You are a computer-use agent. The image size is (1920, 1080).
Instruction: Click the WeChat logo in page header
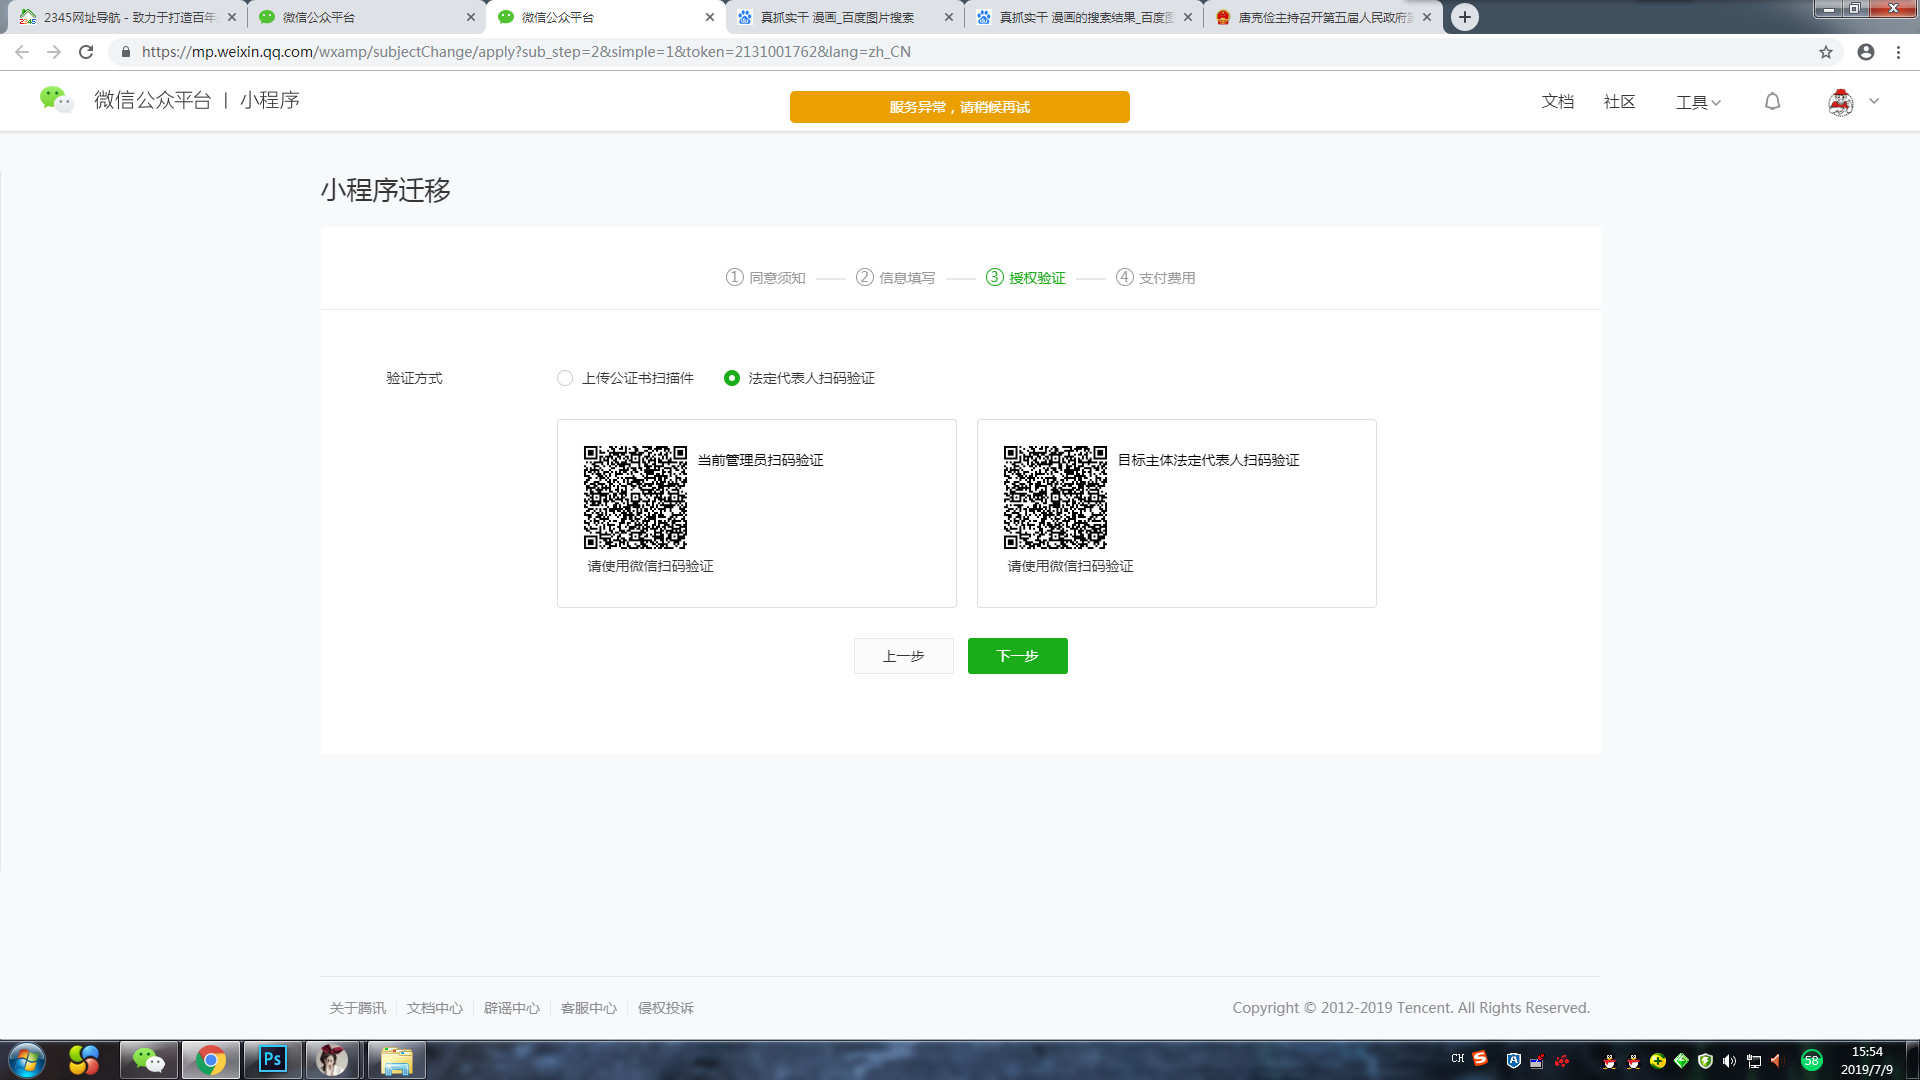pyautogui.click(x=56, y=100)
